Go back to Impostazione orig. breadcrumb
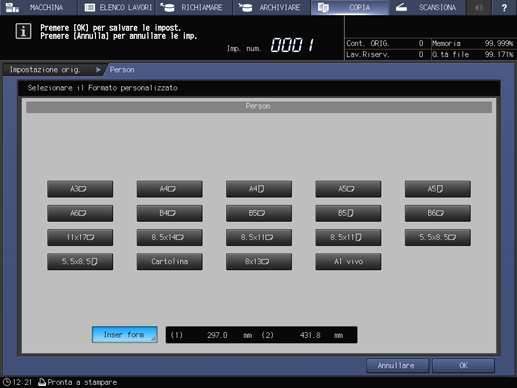This screenshot has width=517, height=388. click(x=53, y=70)
